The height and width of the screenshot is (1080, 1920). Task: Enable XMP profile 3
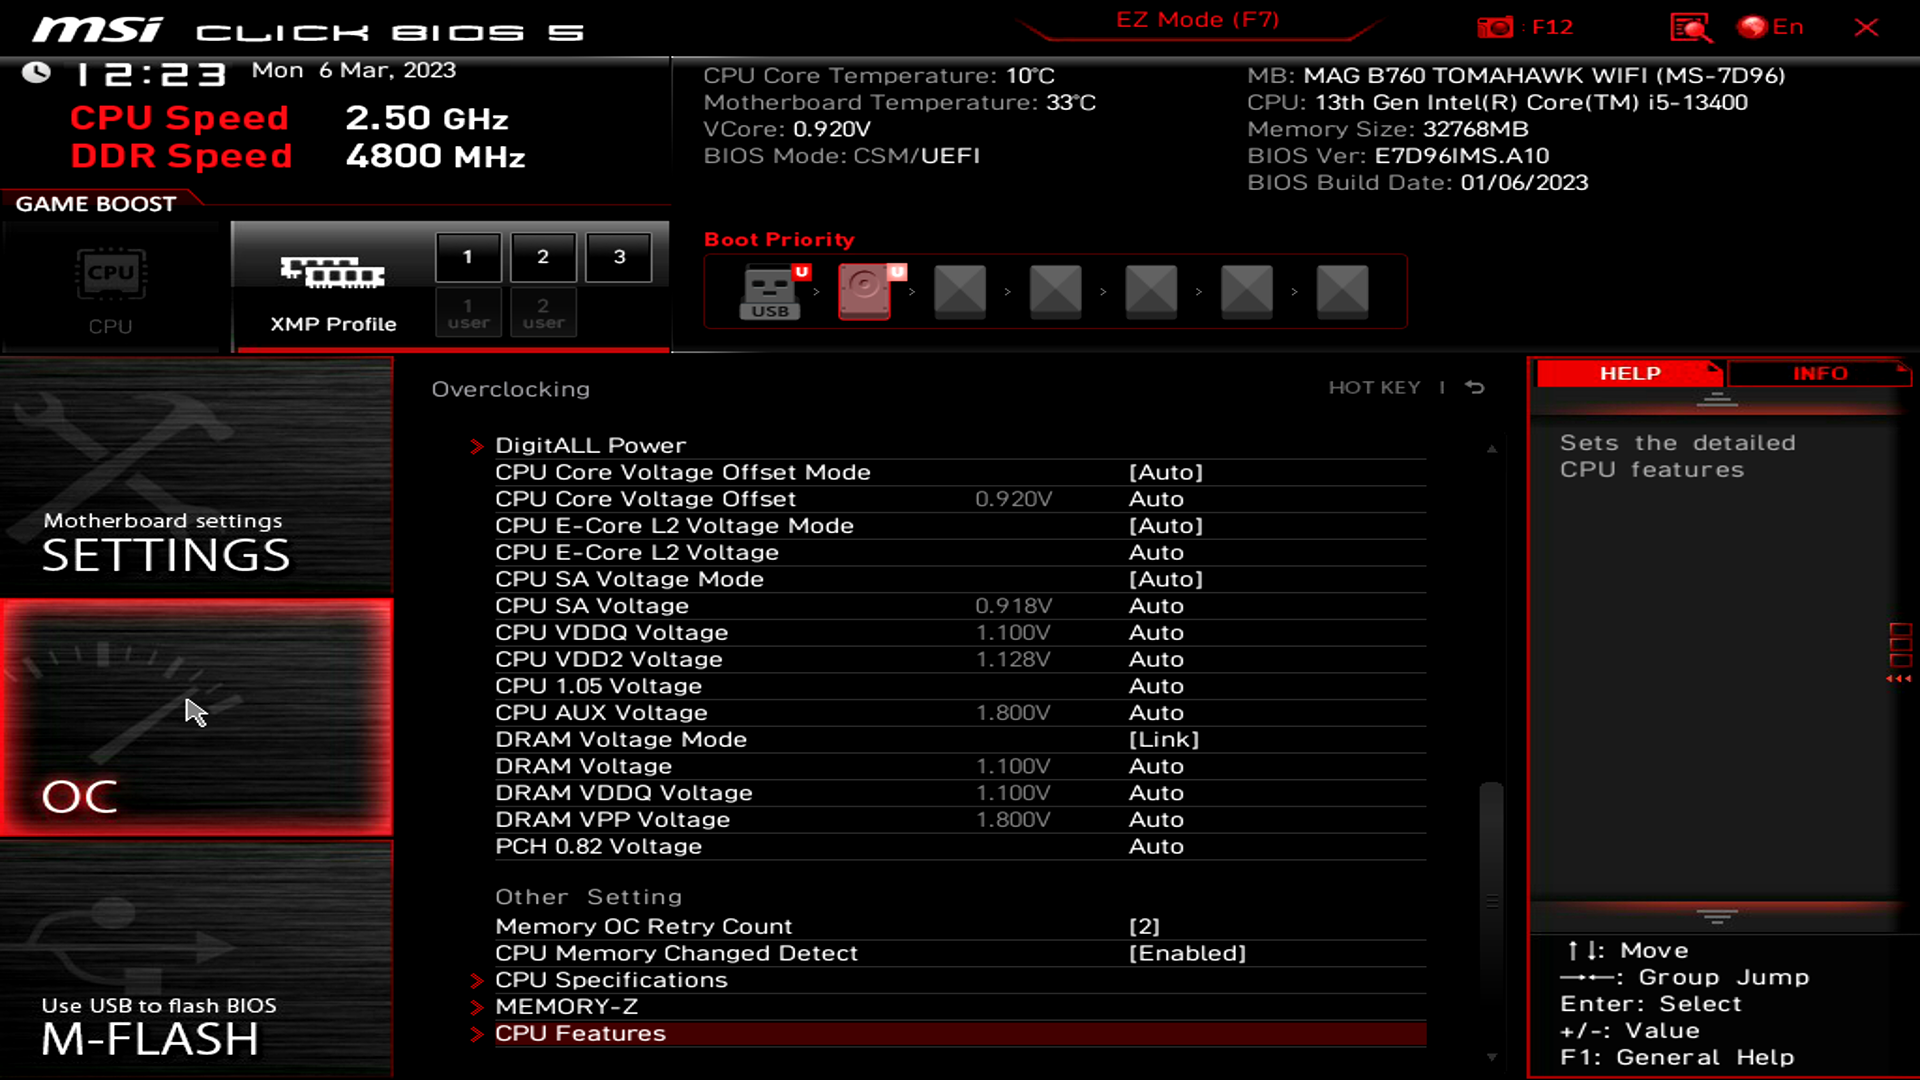619,257
